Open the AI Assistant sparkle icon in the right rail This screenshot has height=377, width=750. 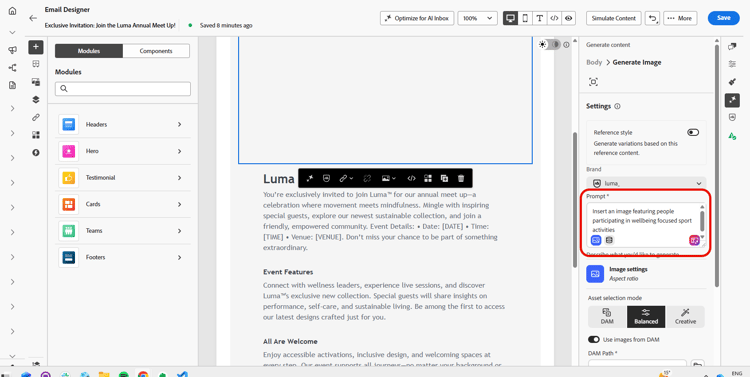pyautogui.click(x=732, y=100)
